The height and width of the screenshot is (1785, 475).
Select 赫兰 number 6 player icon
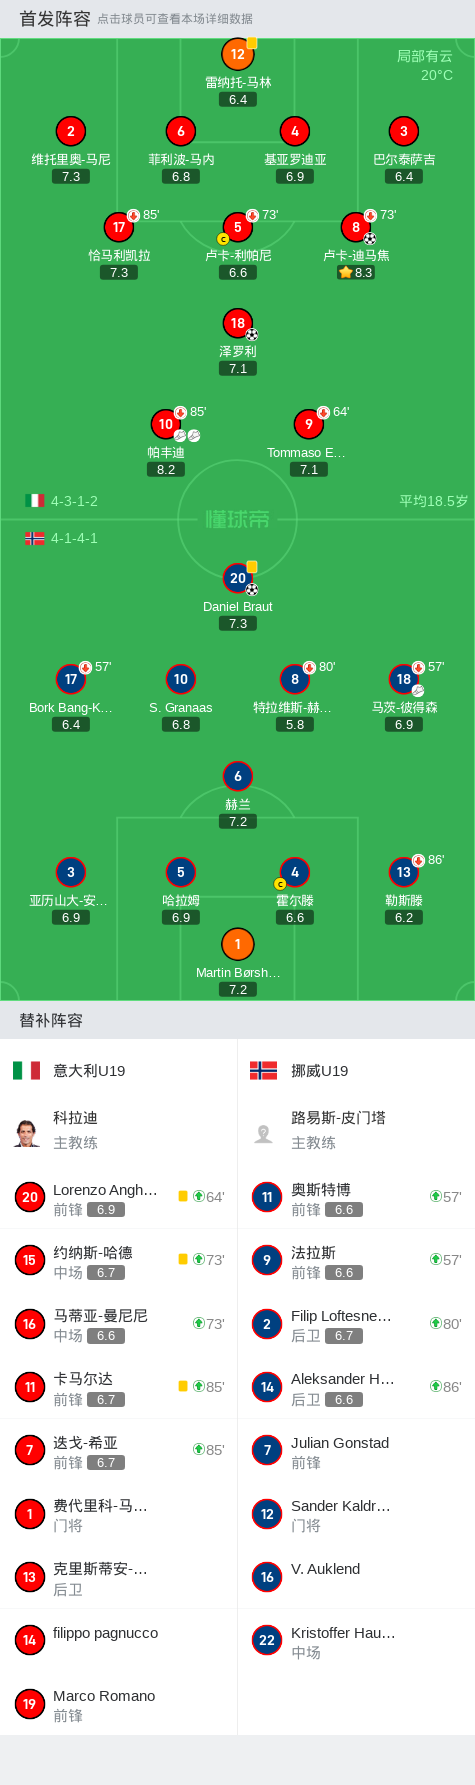pos(237,776)
